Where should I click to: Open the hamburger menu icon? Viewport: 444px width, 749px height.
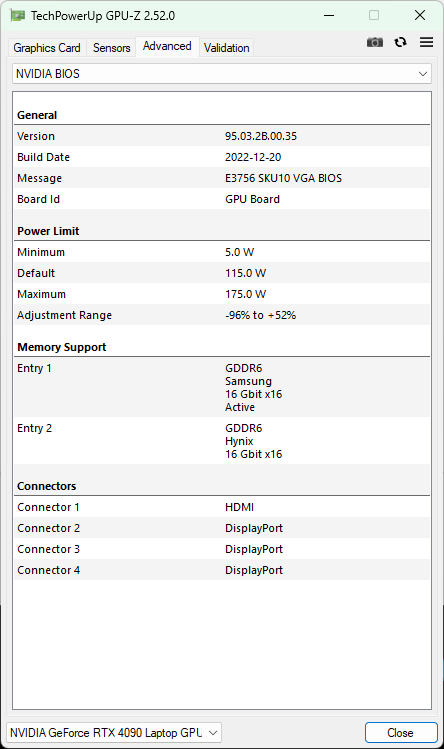pyautogui.click(x=426, y=42)
